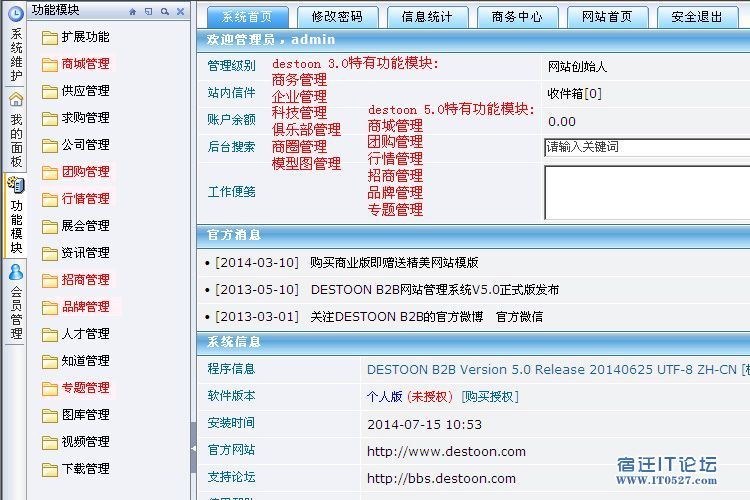This screenshot has width=750, height=500.
Task: Click the folder icon beside 公司管理
Action: click(x=50, y=145)
